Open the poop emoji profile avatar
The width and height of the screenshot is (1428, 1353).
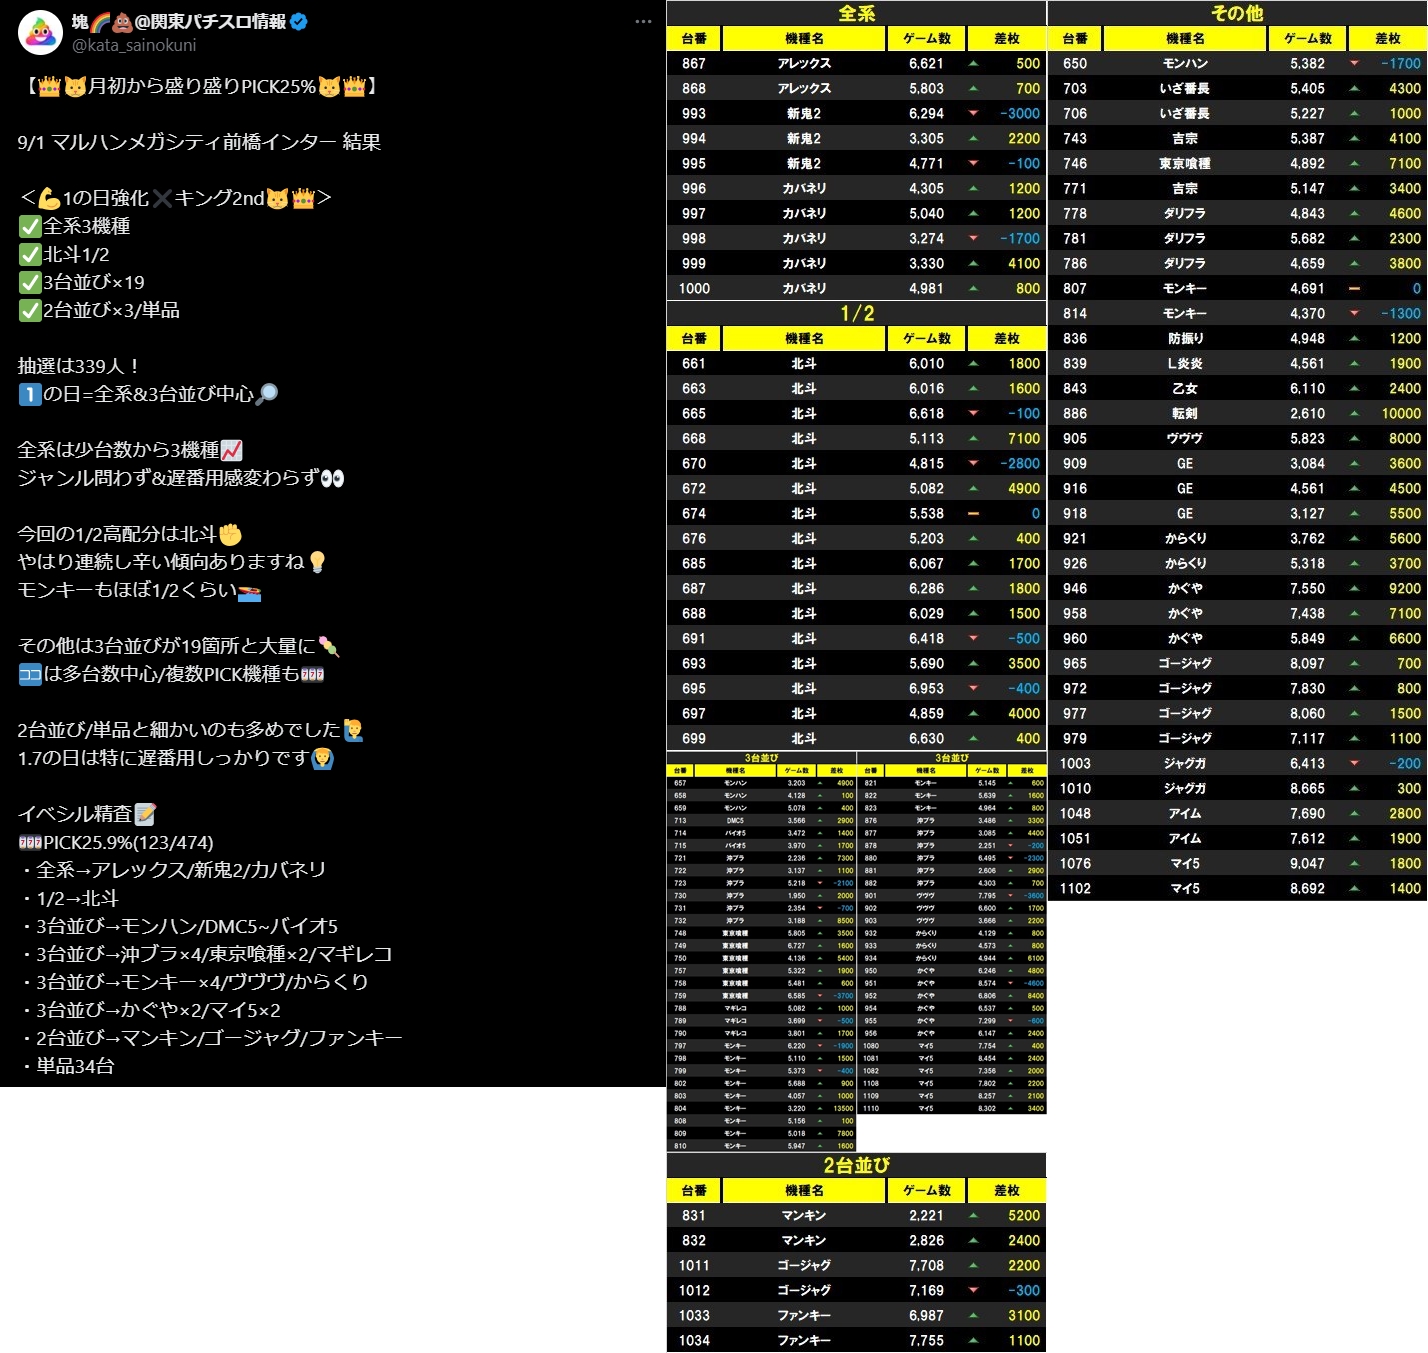tap(41, 33)
